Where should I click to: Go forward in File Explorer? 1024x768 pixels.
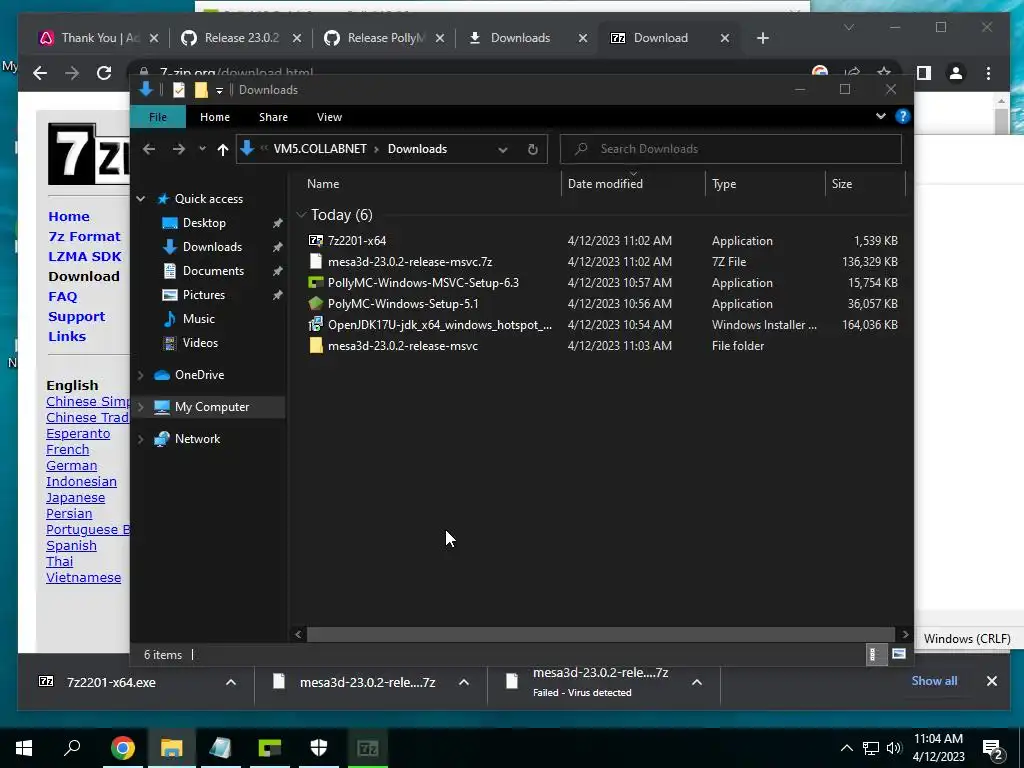tap(178, 149)
